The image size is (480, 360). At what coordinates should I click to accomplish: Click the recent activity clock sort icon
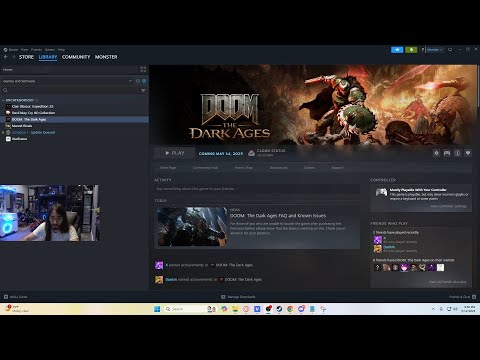click(138, 81)
